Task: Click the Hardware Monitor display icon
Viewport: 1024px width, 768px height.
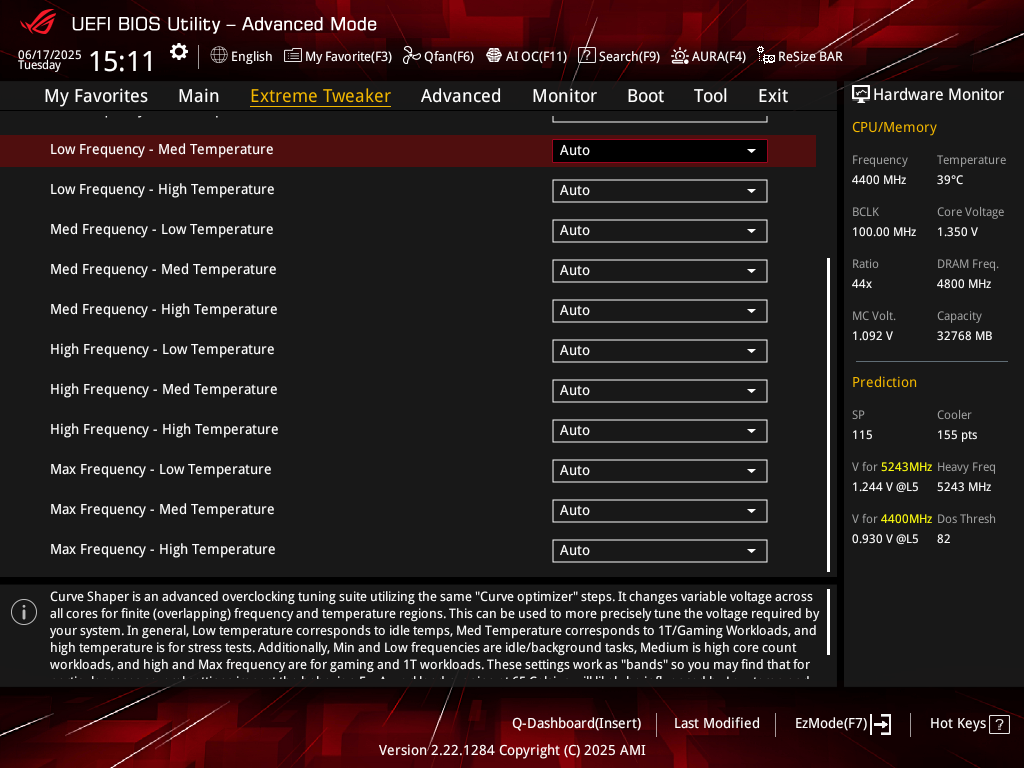Action: [861, 95]
